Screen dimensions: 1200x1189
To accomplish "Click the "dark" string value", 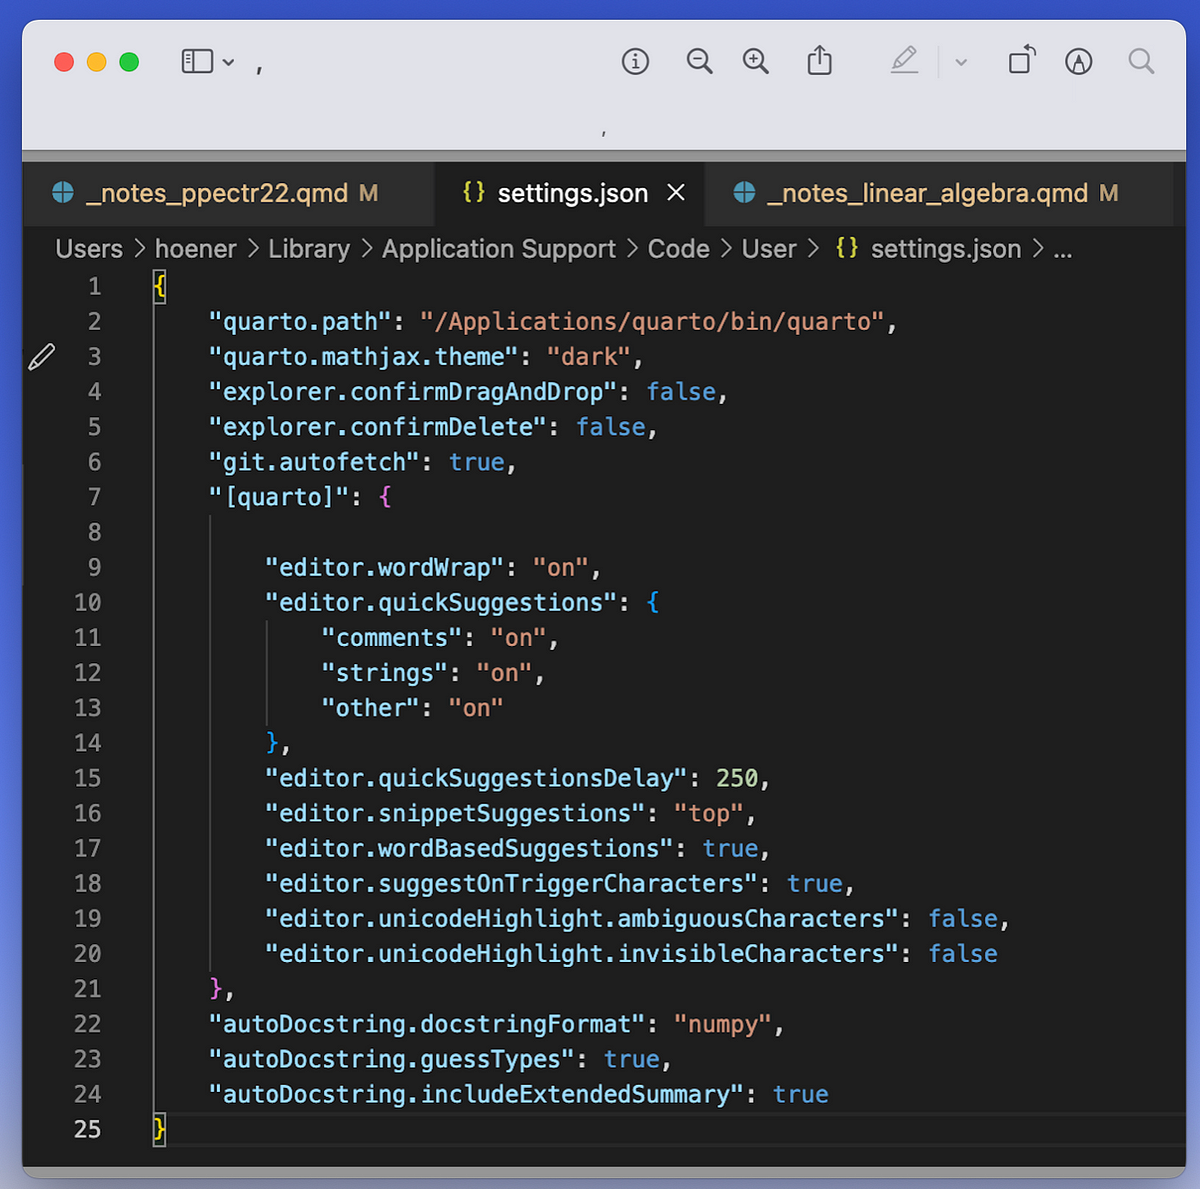I will 589,357.
